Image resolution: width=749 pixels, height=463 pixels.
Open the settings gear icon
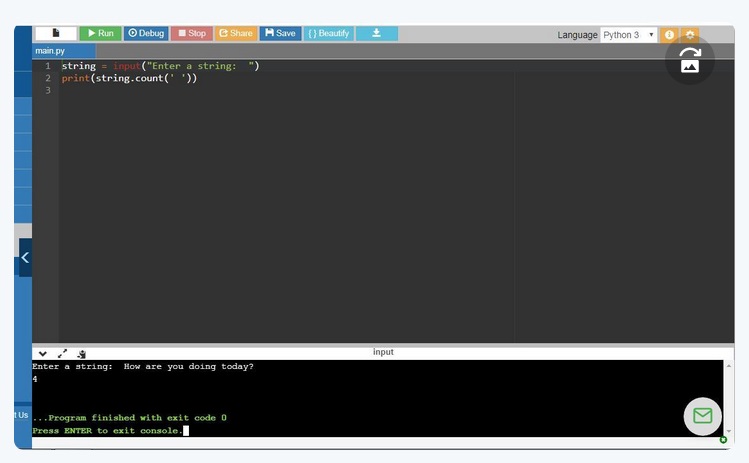coord(689,35)
